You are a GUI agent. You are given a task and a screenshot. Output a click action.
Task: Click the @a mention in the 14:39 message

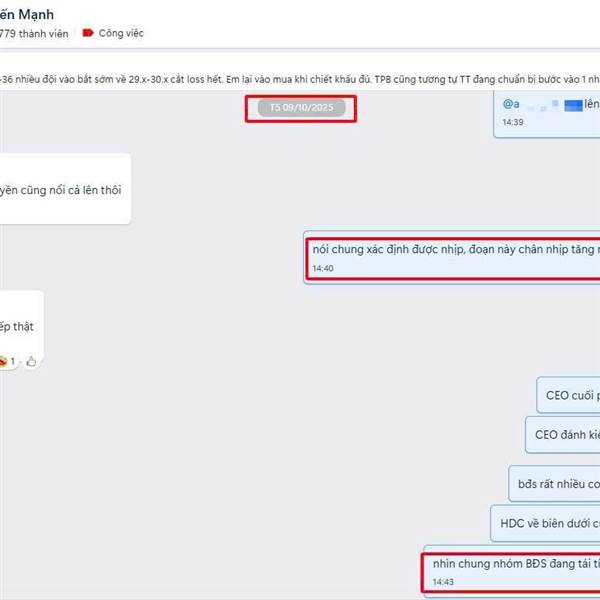[511, 104]
